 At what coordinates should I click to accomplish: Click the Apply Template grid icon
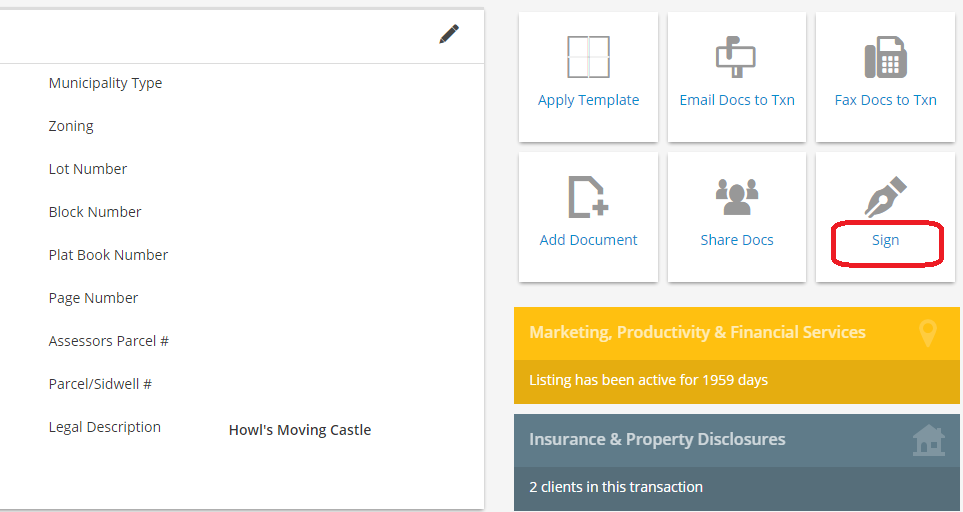pyautogui.click(x=588, y=57)
